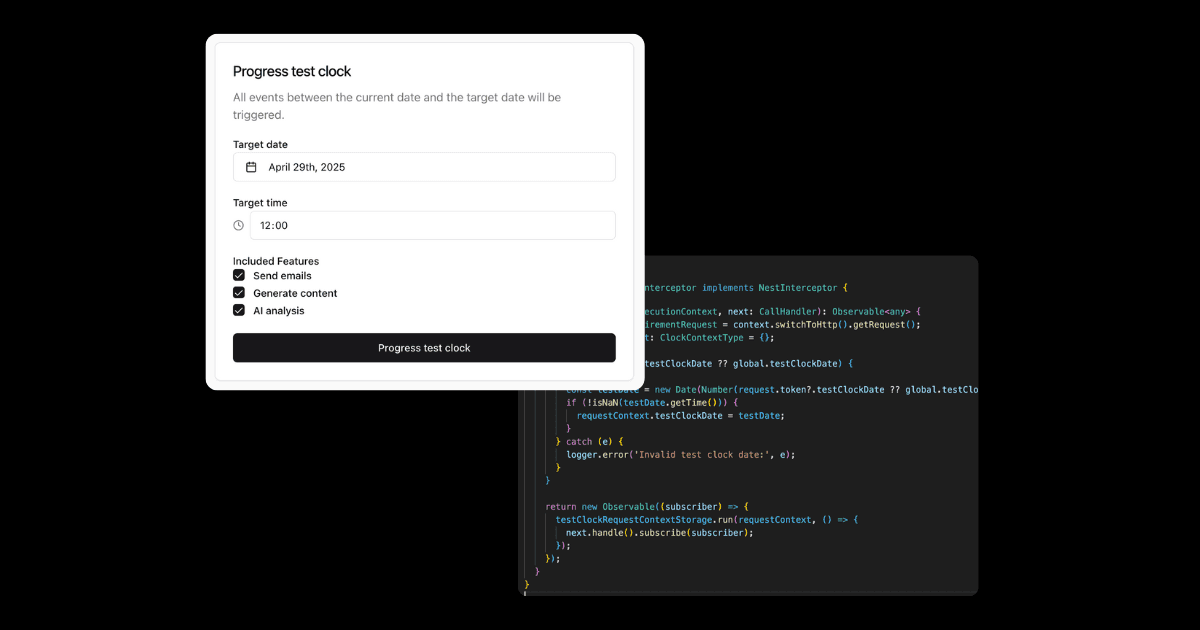Click the calendar icon in Target date field
Viewport: 1200px width, 630px height.
[251, 167]
